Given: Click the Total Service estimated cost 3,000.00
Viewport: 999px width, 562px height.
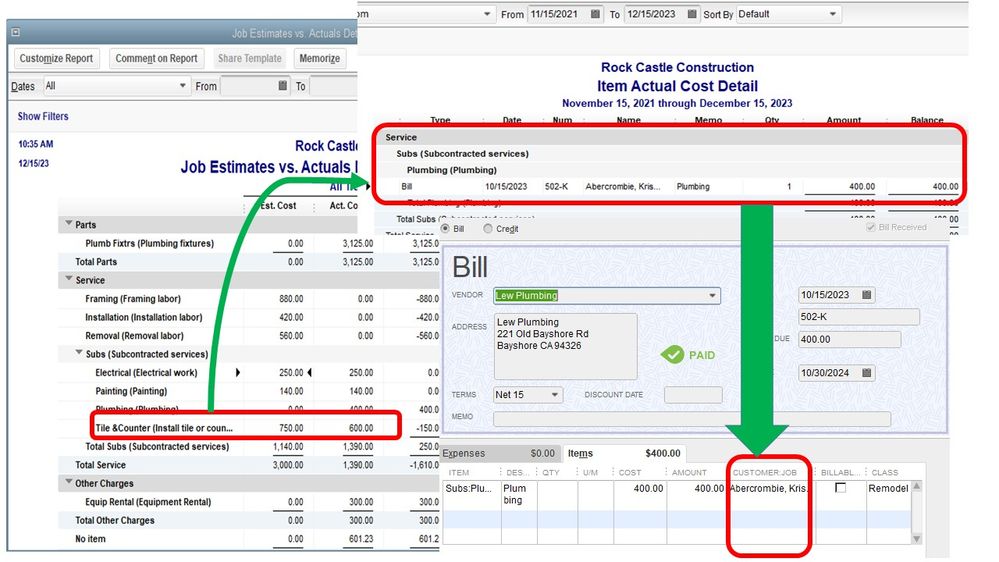Looking at the screenshot, I should [x=289, y=465].
